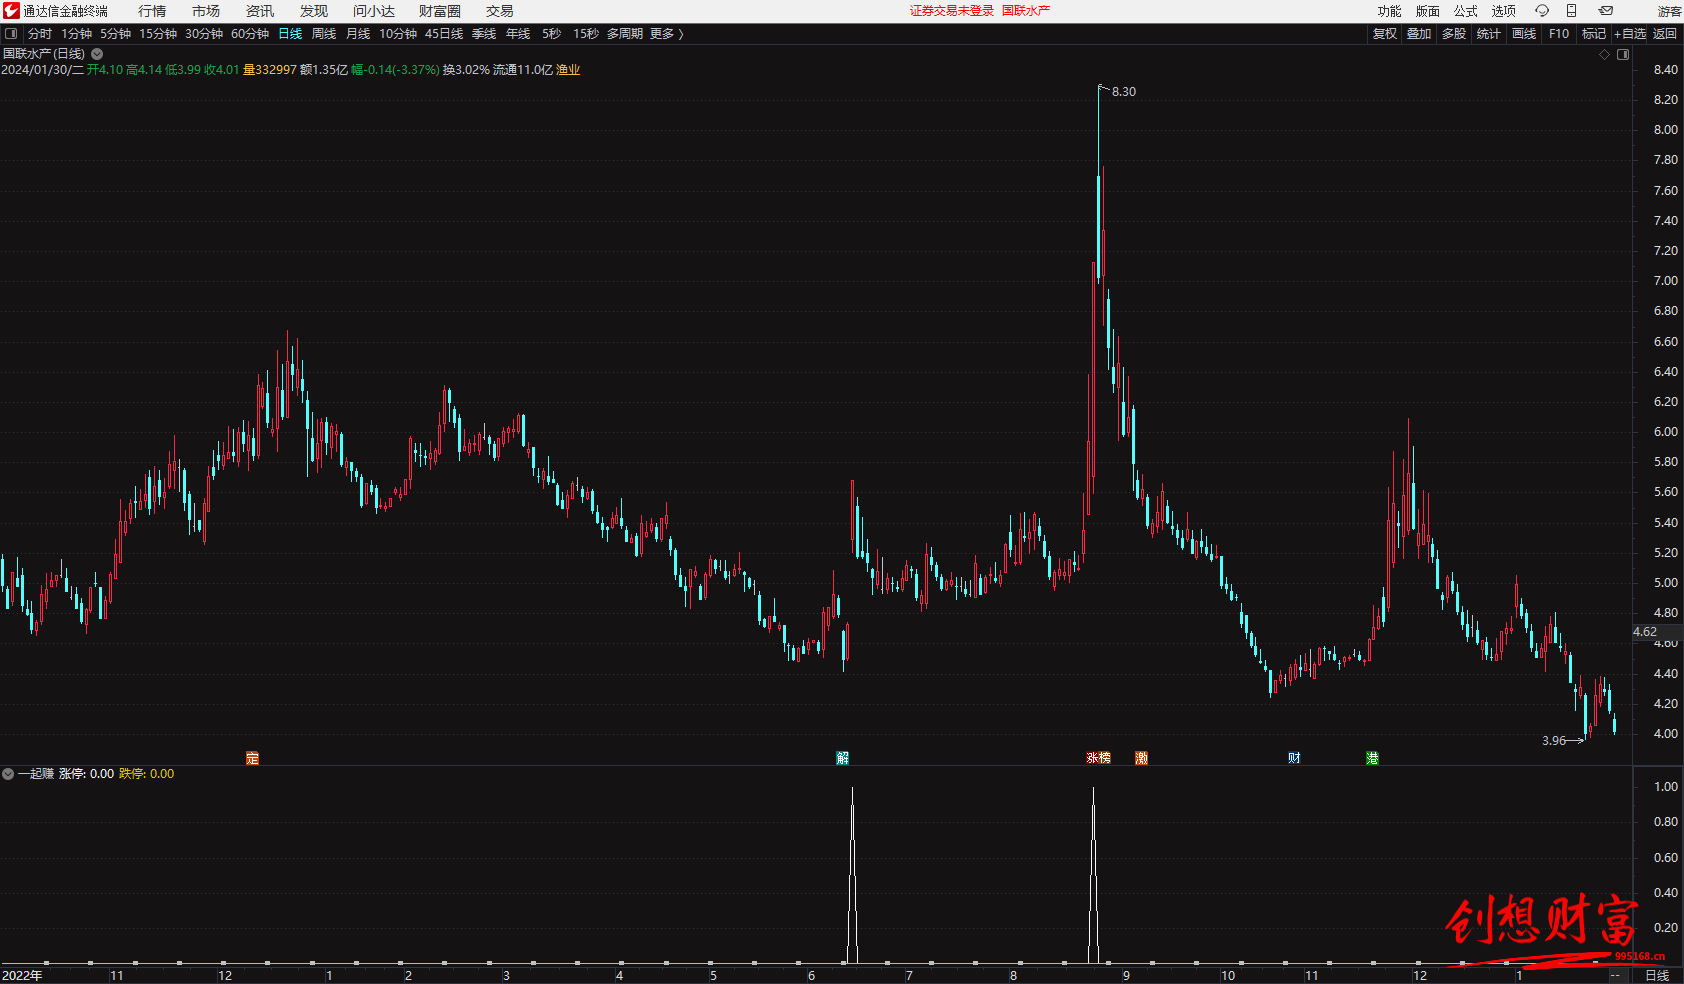Expand the 国联水产 (日线) dropdown arrow
The width and height of the screenshot is (1684, 984).
click(x=97, y=54)
